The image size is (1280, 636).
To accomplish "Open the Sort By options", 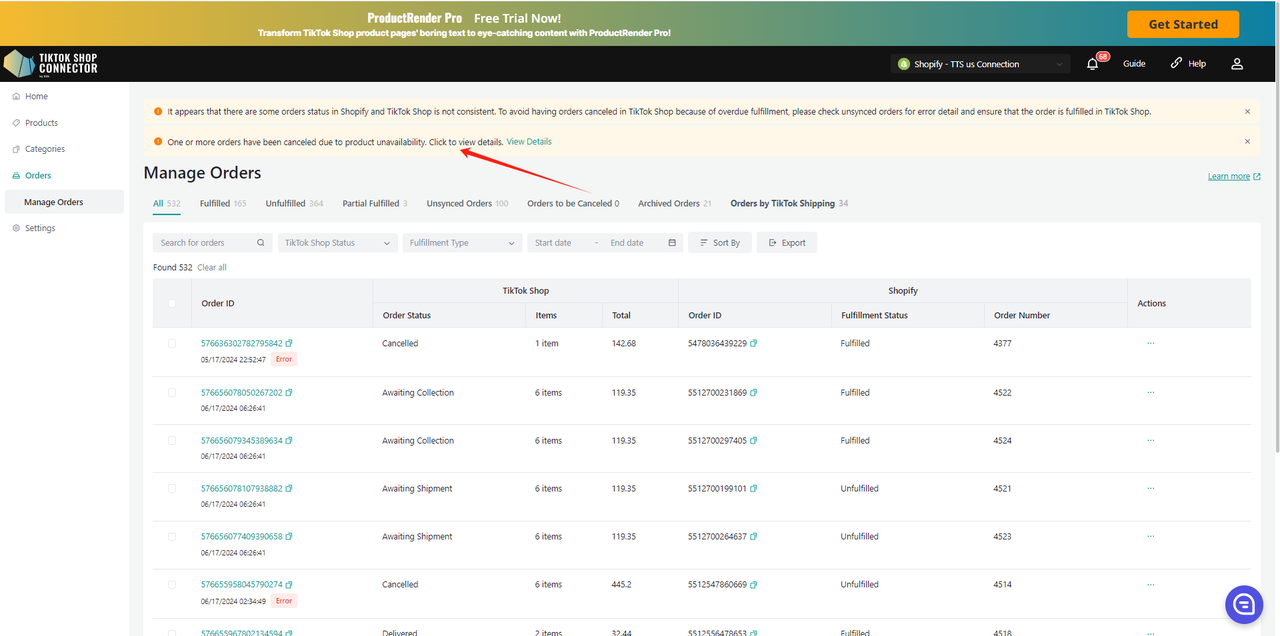I will pyautogui.click(x=720, y=243).
